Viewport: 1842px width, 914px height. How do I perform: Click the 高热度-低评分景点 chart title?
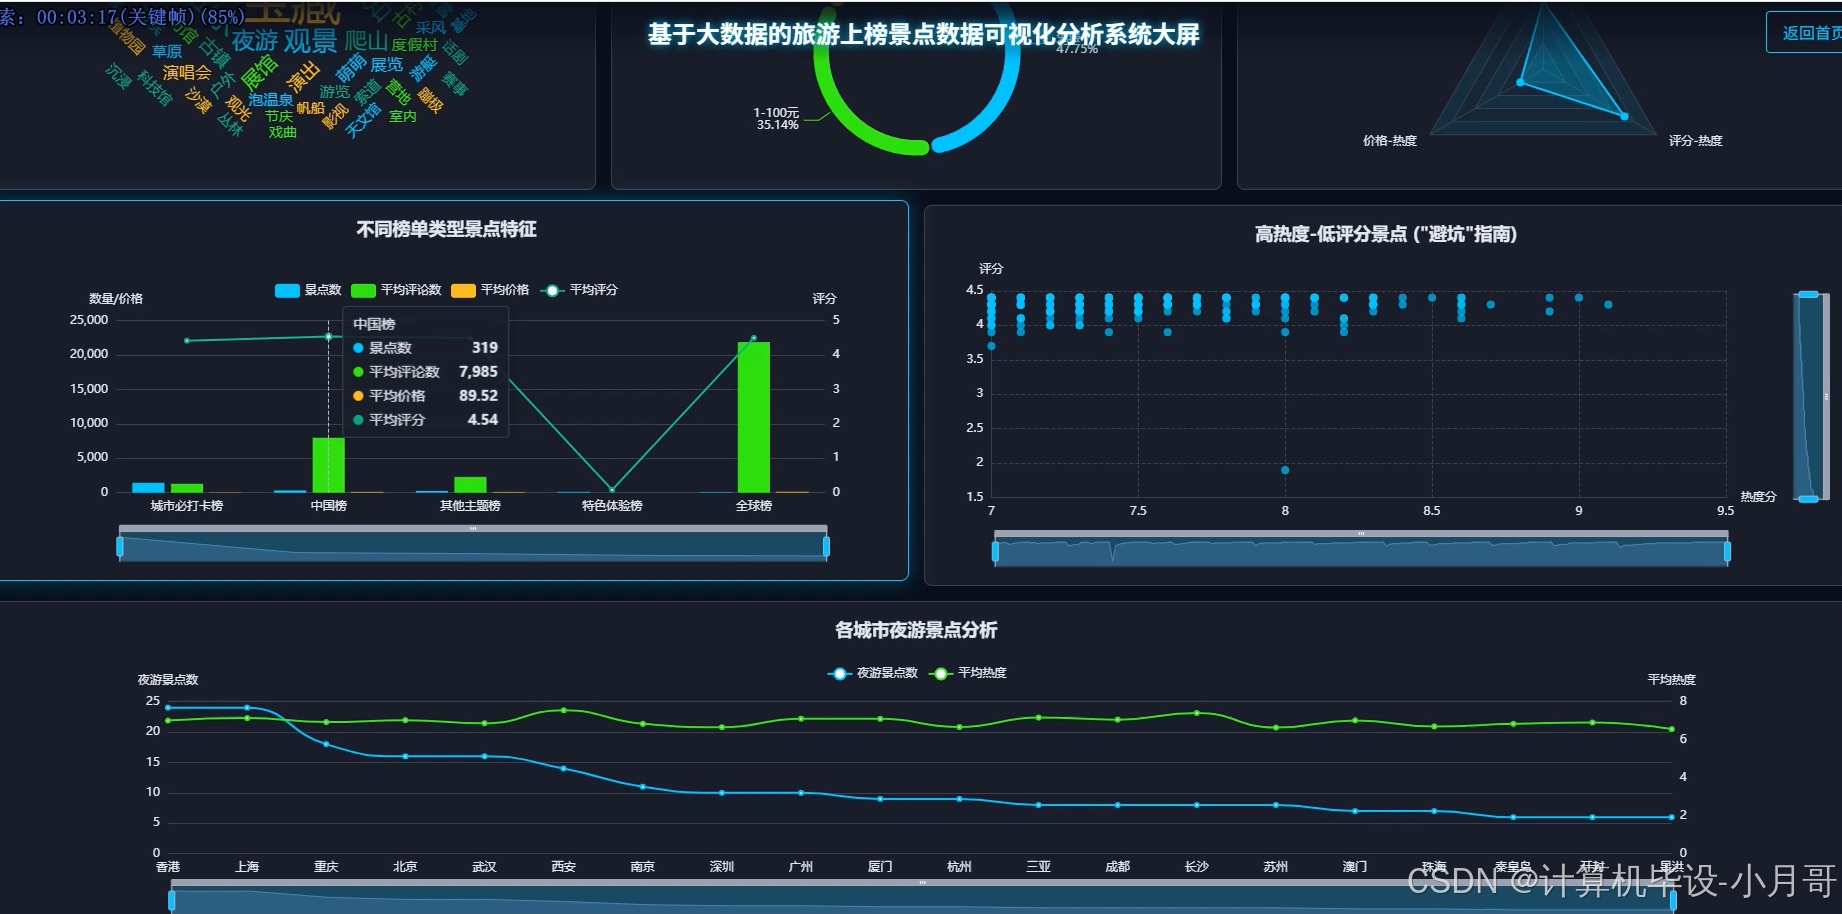(1386, 235)
